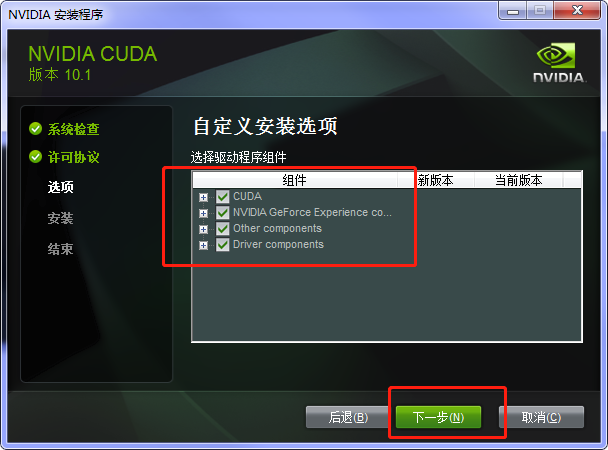608x450 pixels.
Task: Click the 新版本 column header
Action: [x=435, y=180]
